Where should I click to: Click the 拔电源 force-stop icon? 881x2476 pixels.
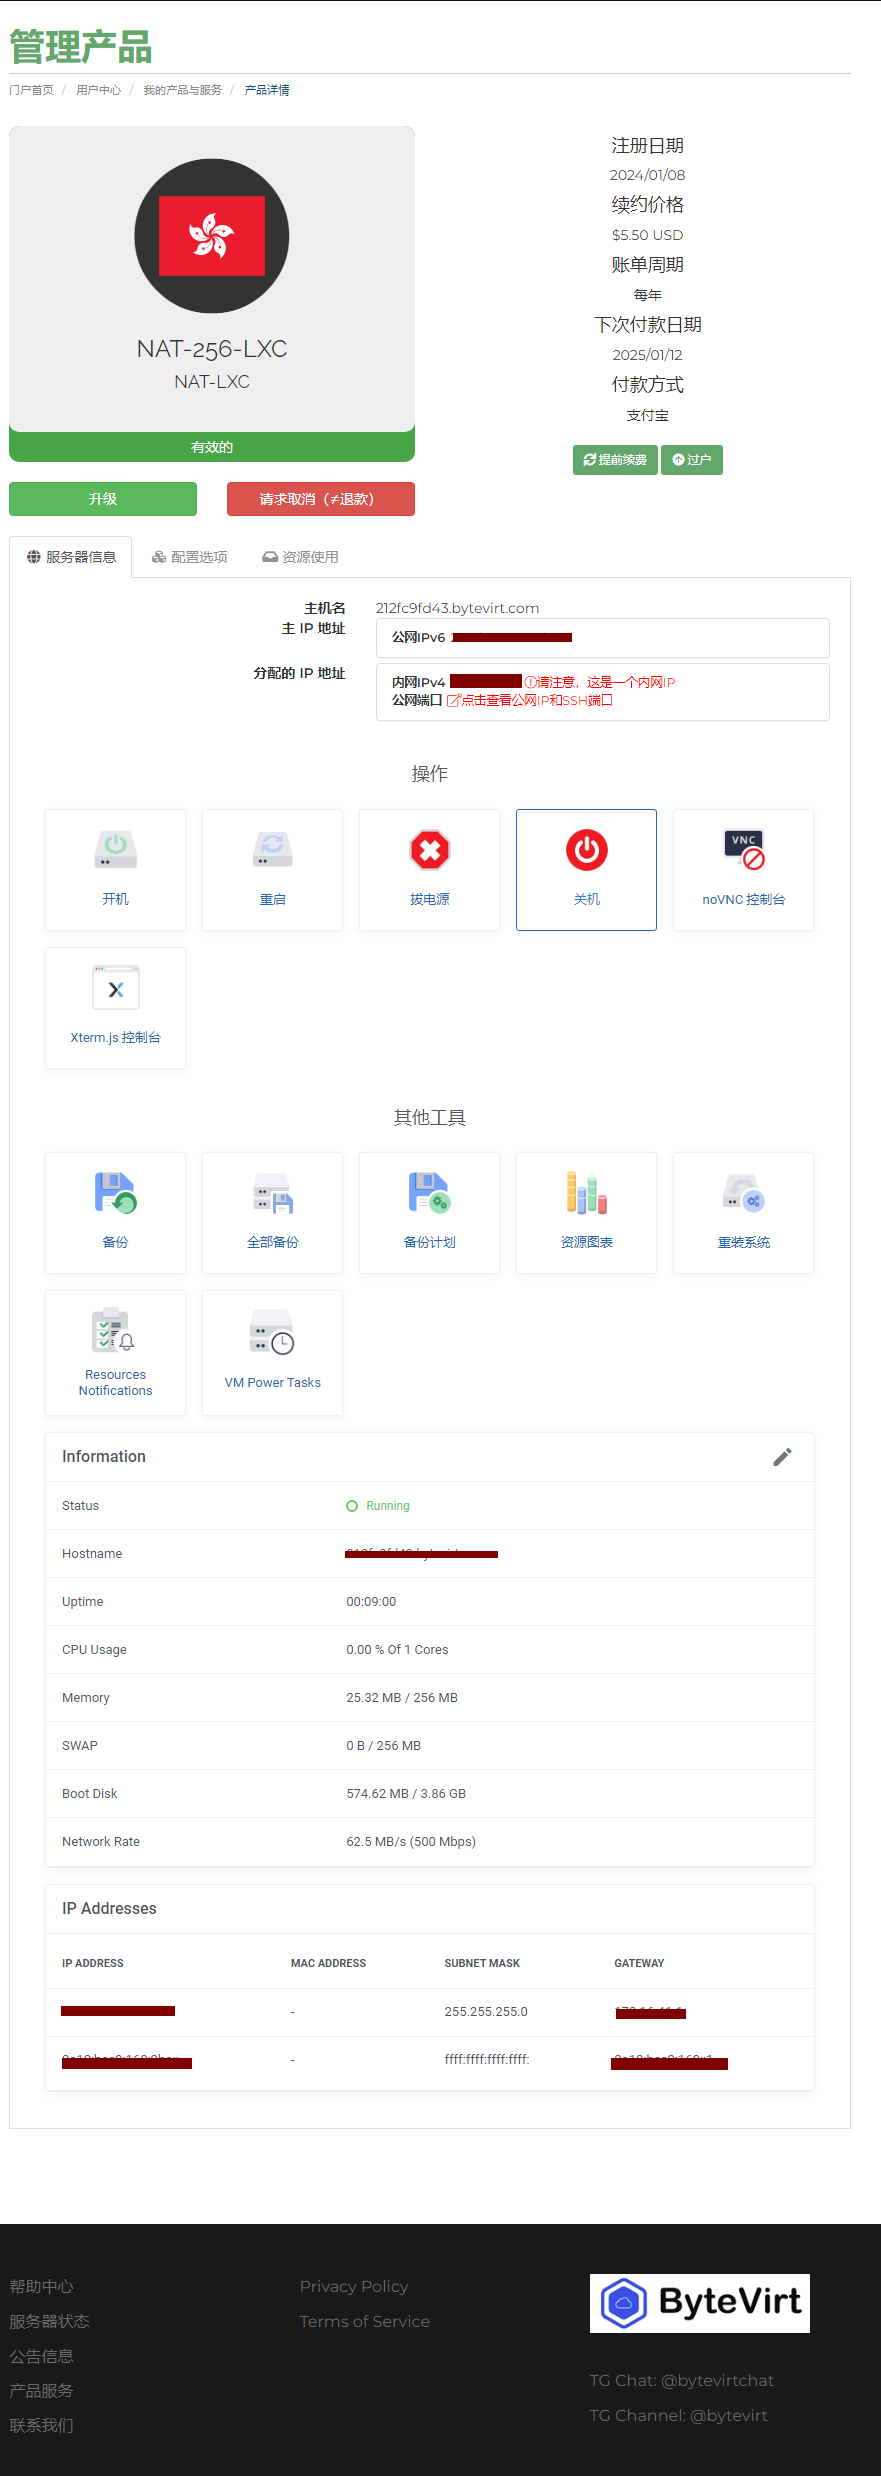(x=429, y=851)
